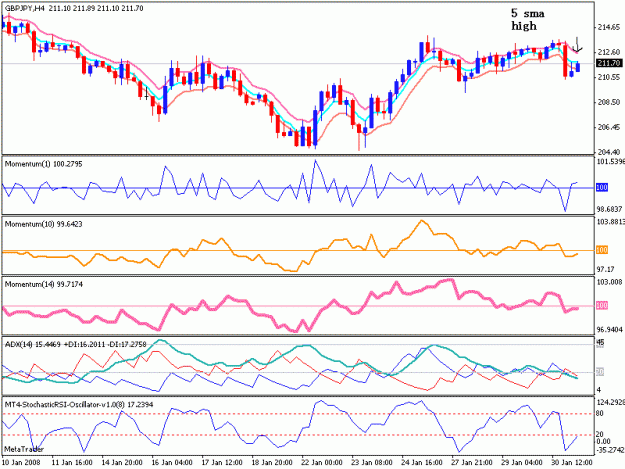The image size is (625, 469).
Task: Click the 210.55 price axis label
Action: pyautogui.click(x=609, y=77)
